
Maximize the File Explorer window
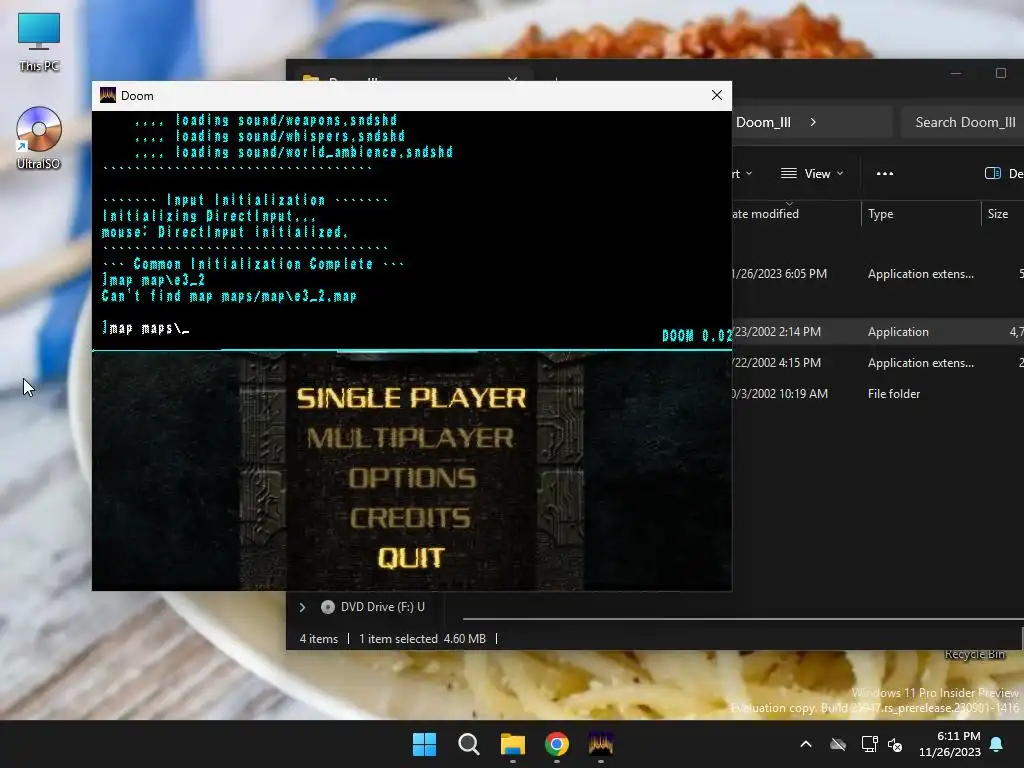pyautogui.click(x=1000, y=73)
